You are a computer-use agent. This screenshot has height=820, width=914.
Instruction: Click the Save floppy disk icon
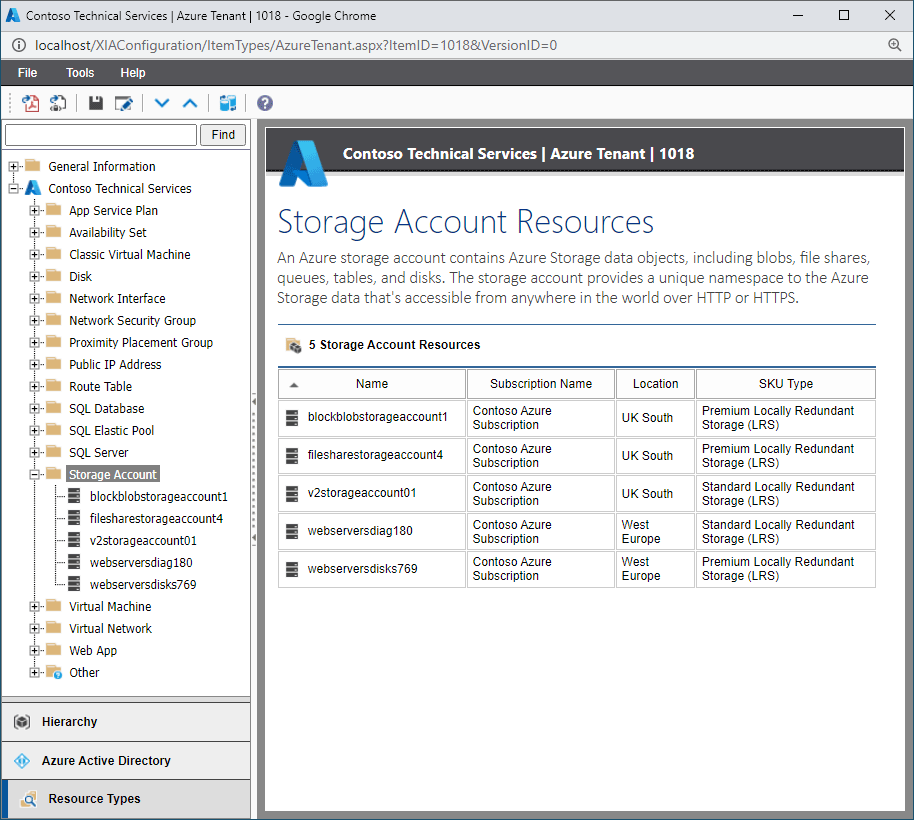96,103
